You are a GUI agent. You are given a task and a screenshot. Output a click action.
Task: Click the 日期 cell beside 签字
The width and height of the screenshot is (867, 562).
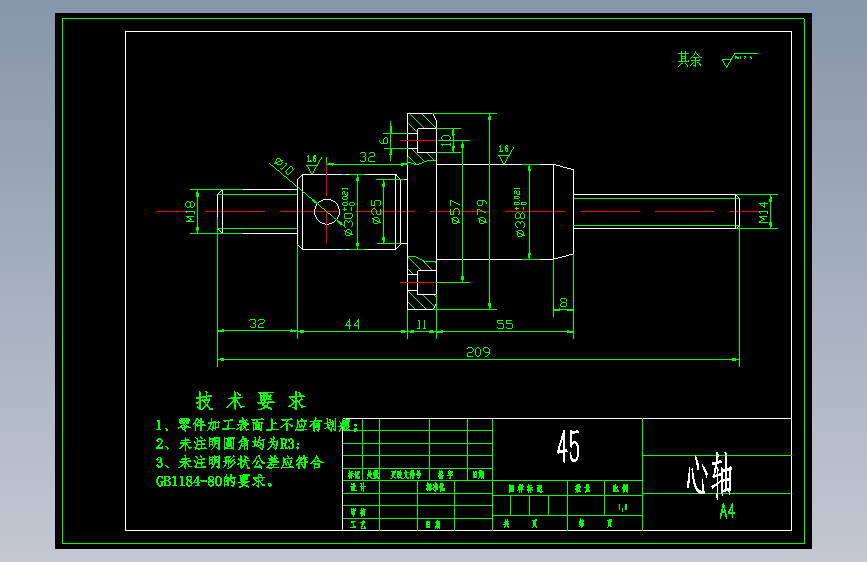pyautogui.click(x=478, y=475)
